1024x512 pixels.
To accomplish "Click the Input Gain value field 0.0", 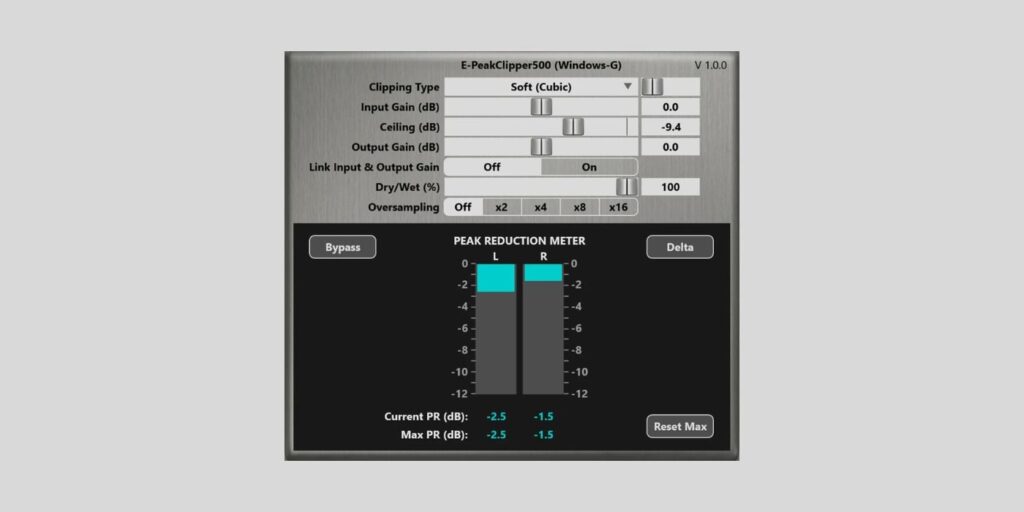I will [670, 107].
